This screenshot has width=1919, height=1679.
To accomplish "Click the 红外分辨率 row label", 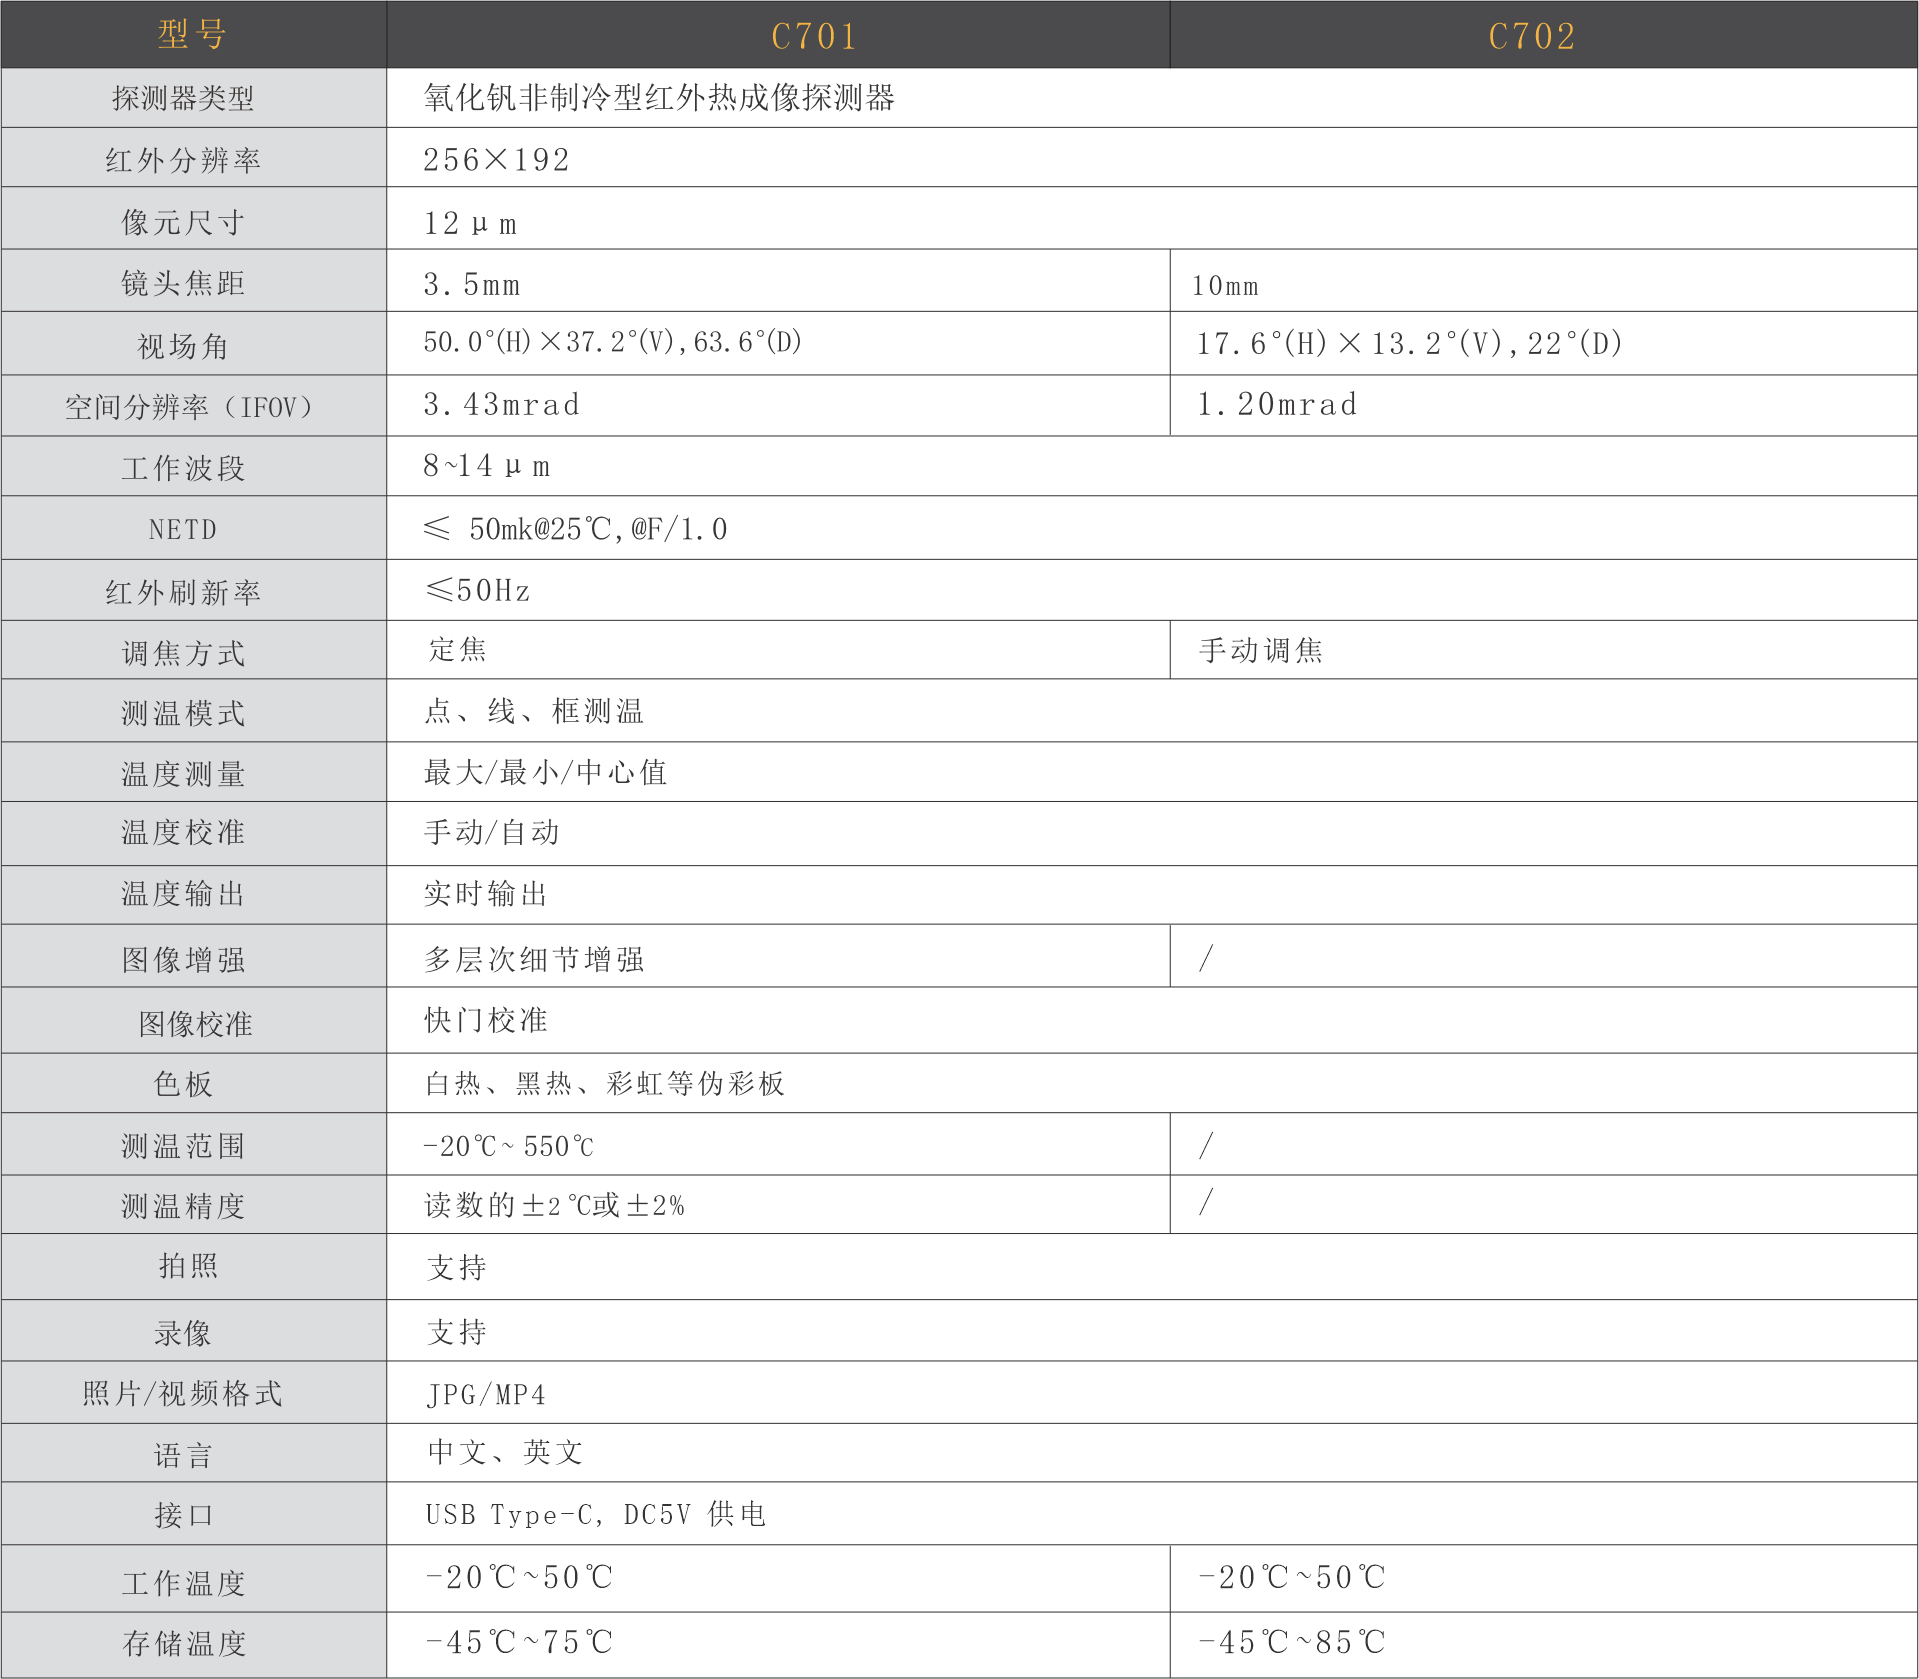I will [183, 160].
